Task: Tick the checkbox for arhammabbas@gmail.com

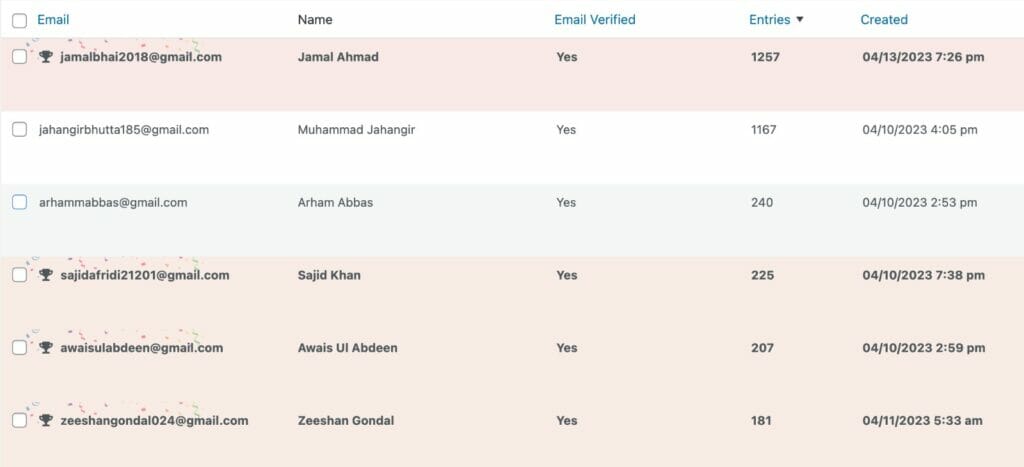Action: point(20,202)
